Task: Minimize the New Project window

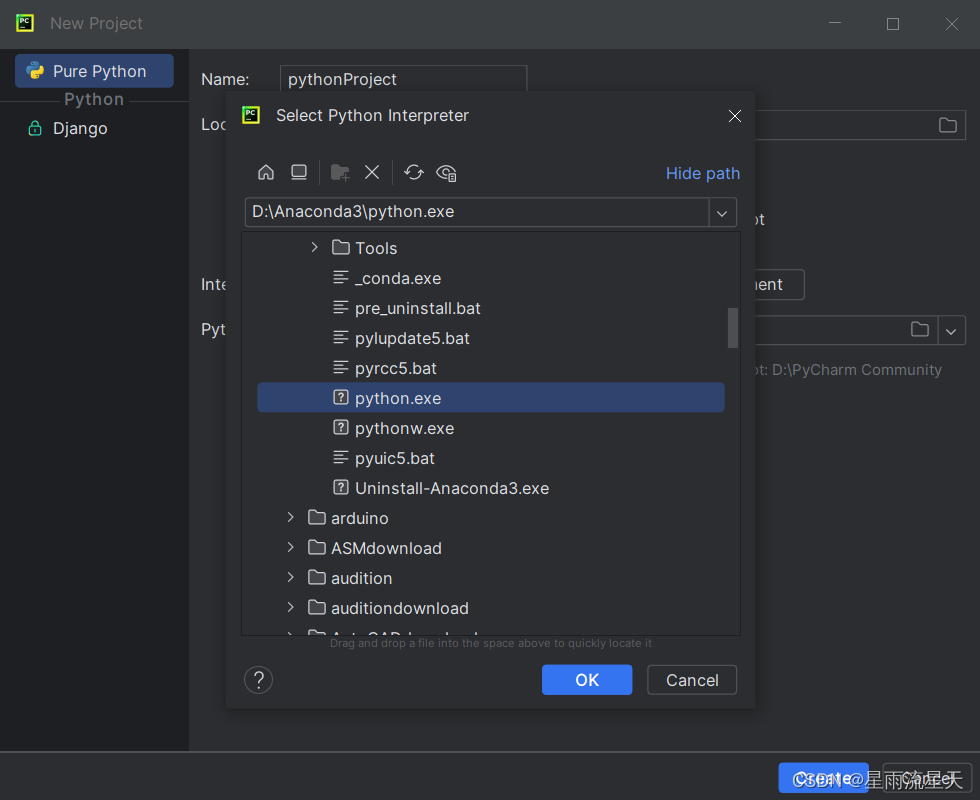Action: pos(835,24)
